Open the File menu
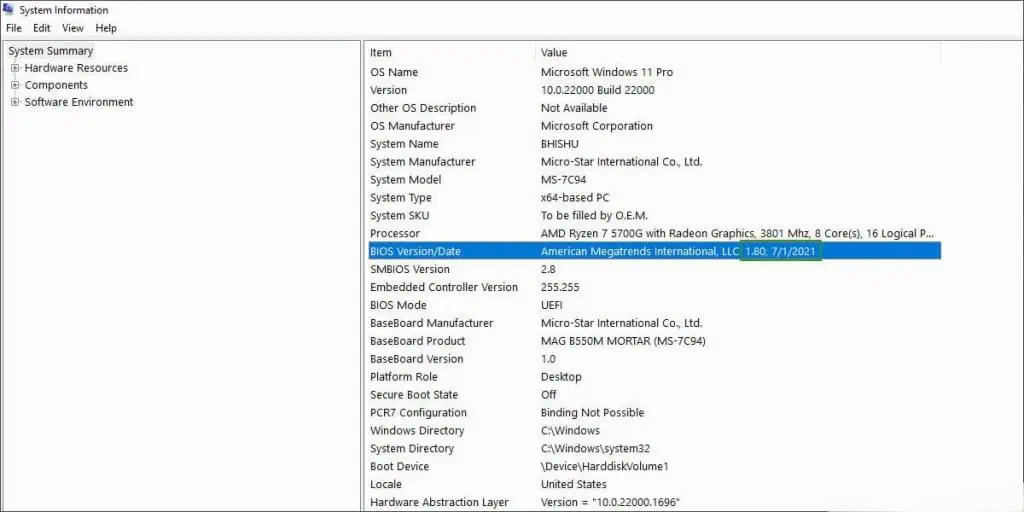Screen dimensions: 1024x512 click(14, 28)
